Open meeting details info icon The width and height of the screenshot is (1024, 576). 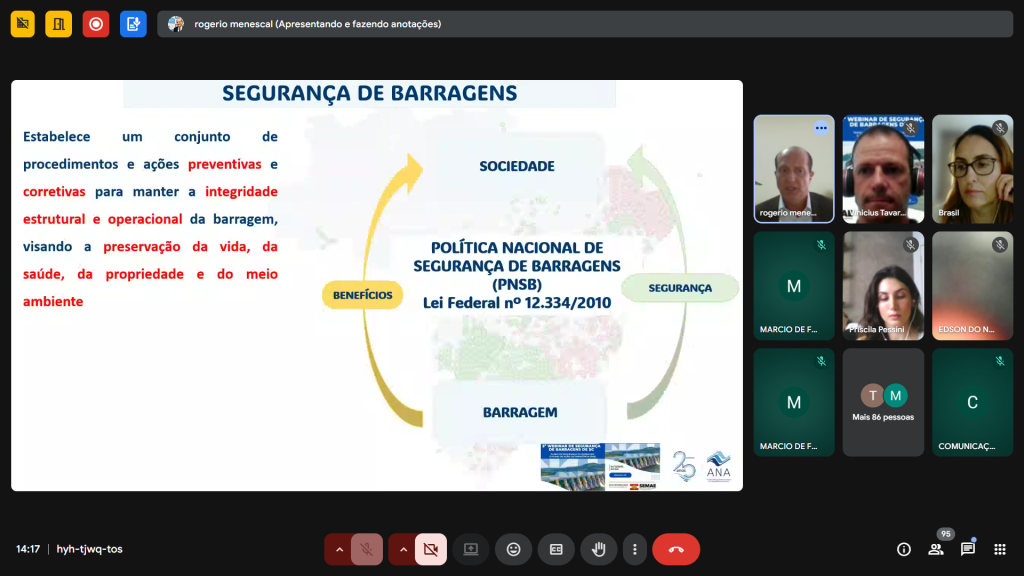(x=904, y=549)
